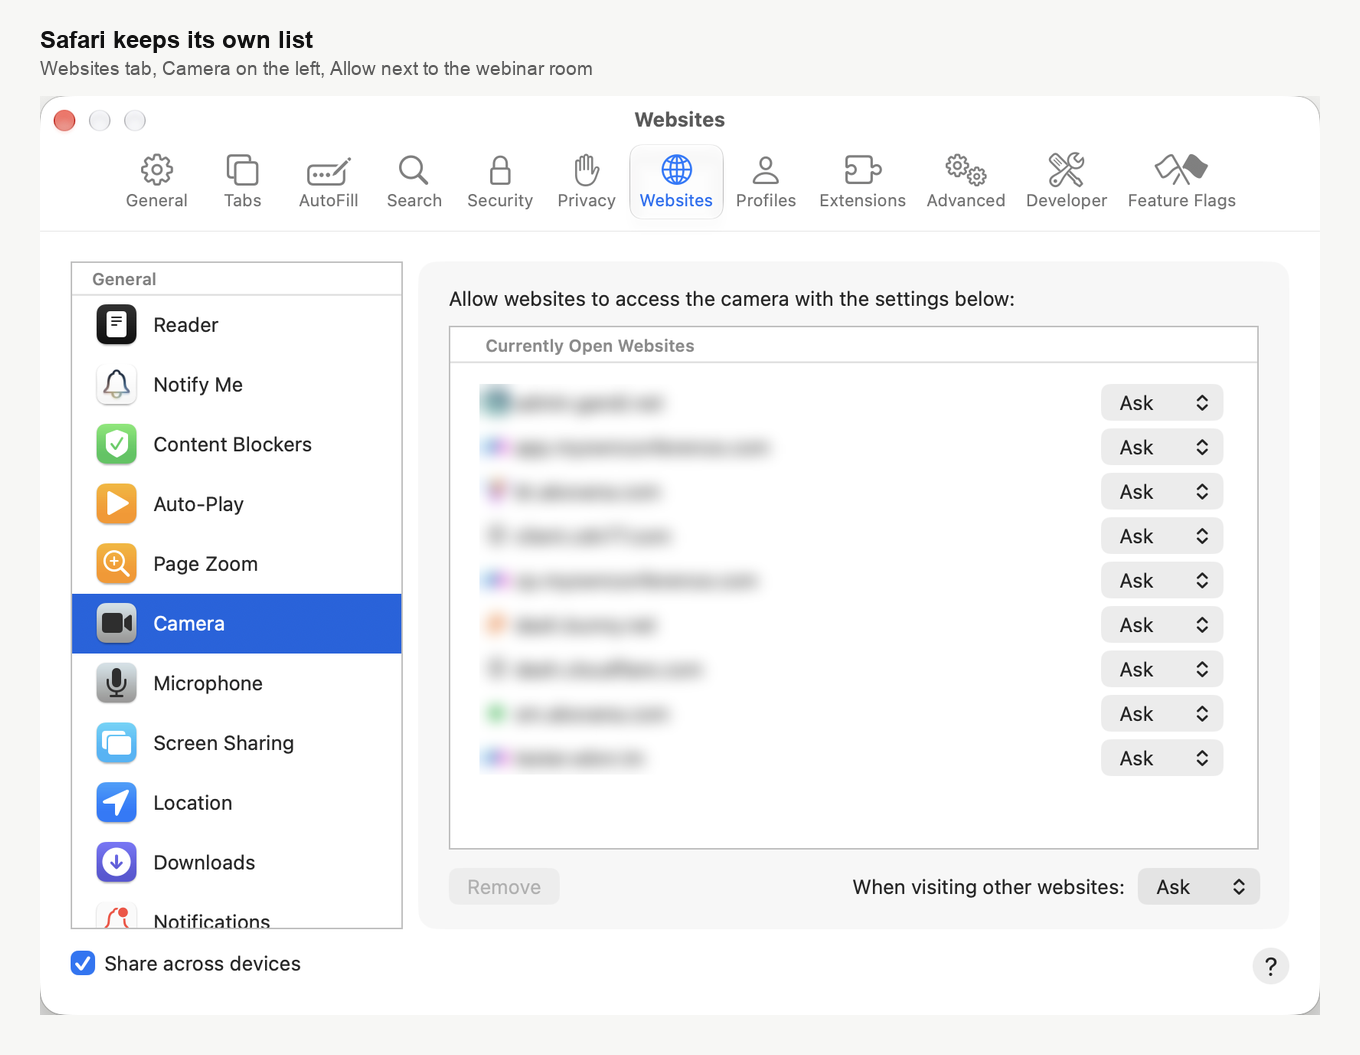This screenshot has width=1360, height=1055.
Task: Select Camera in the sidebar
Action: (x=237, y=624)
